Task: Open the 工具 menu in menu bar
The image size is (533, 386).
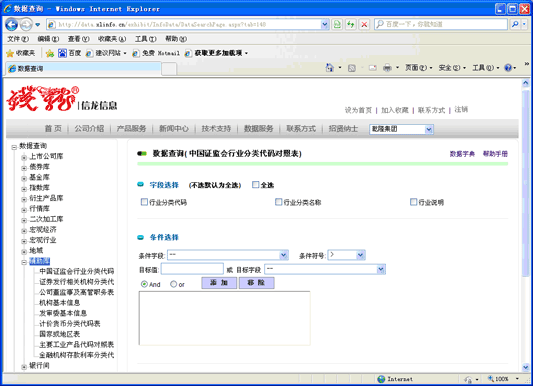Action: pos(146,39)
